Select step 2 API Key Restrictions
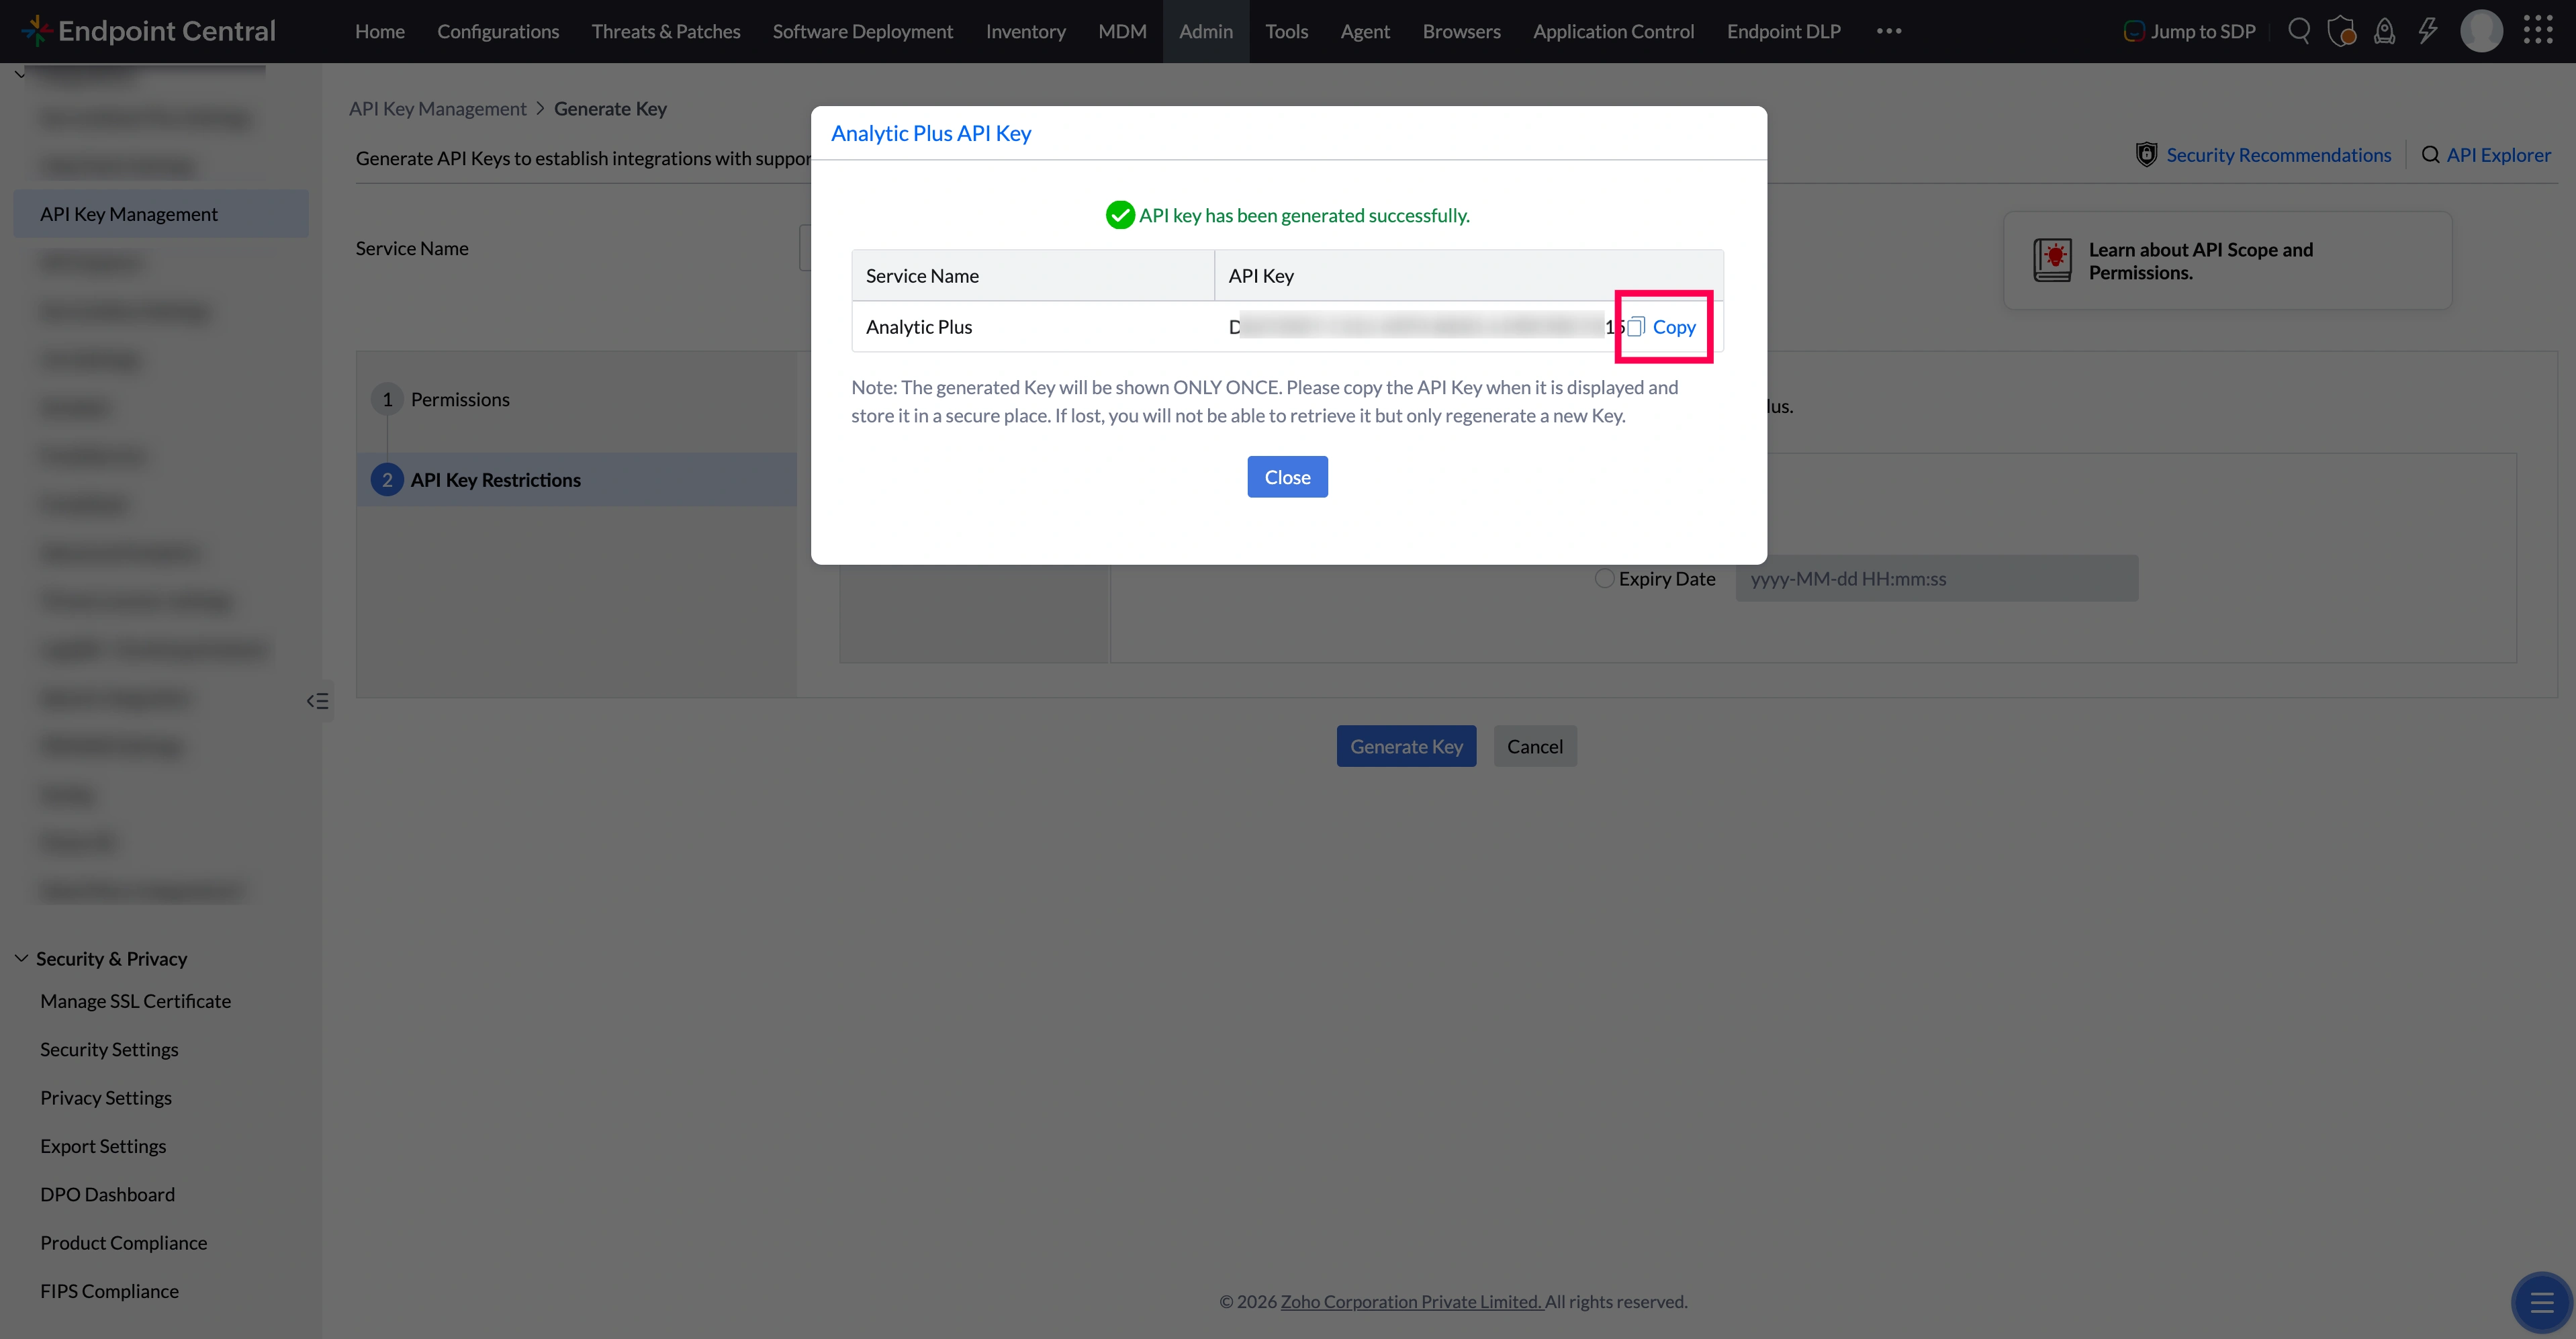Viewport: 2576px width, 1339px height. (576, 479)
